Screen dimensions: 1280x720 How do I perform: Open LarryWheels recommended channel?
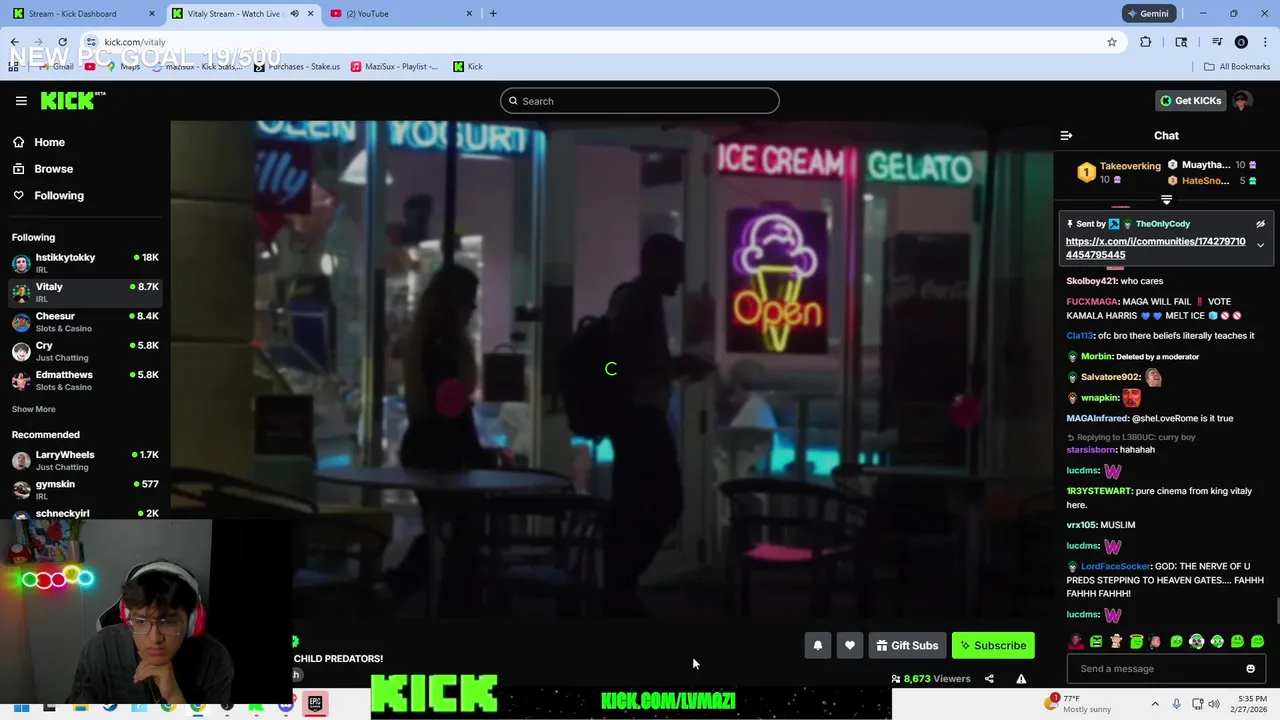(x=85, y=460)
